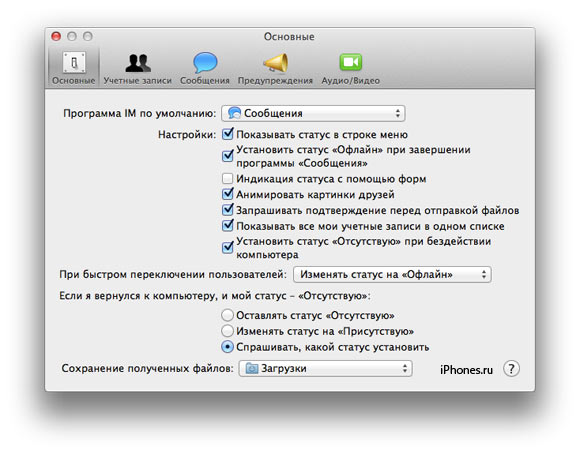Click Сохранение полученных файлов label
The image size is (580, 454).
148,369
